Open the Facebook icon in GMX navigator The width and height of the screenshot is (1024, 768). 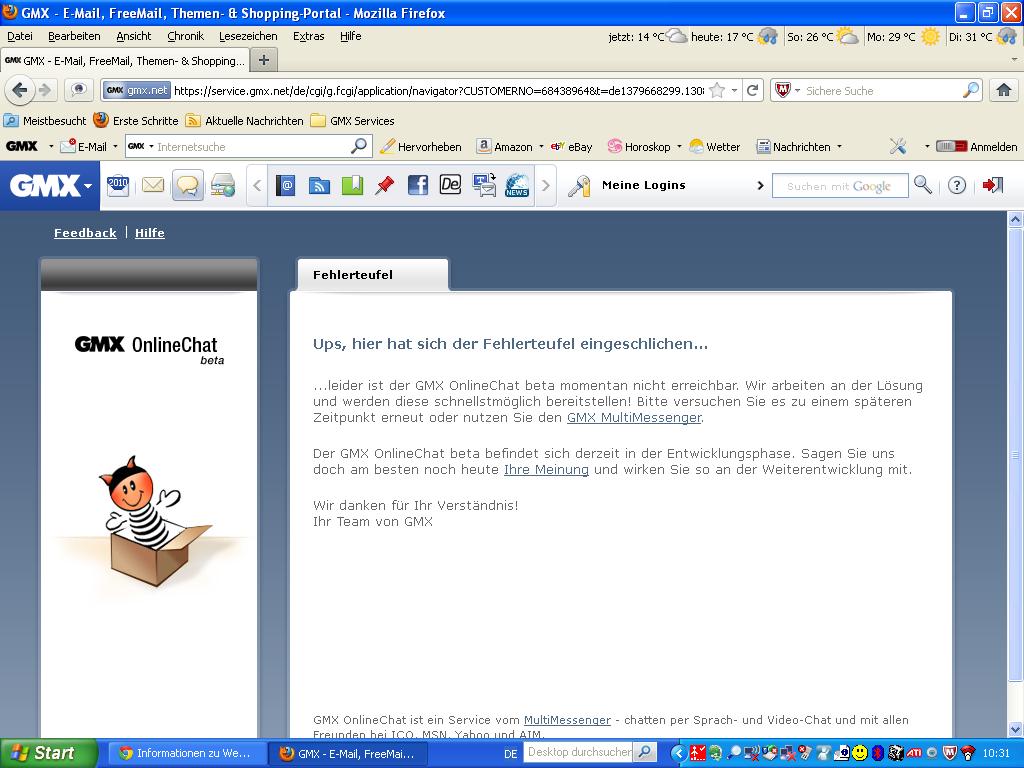[x=418, y=185]
